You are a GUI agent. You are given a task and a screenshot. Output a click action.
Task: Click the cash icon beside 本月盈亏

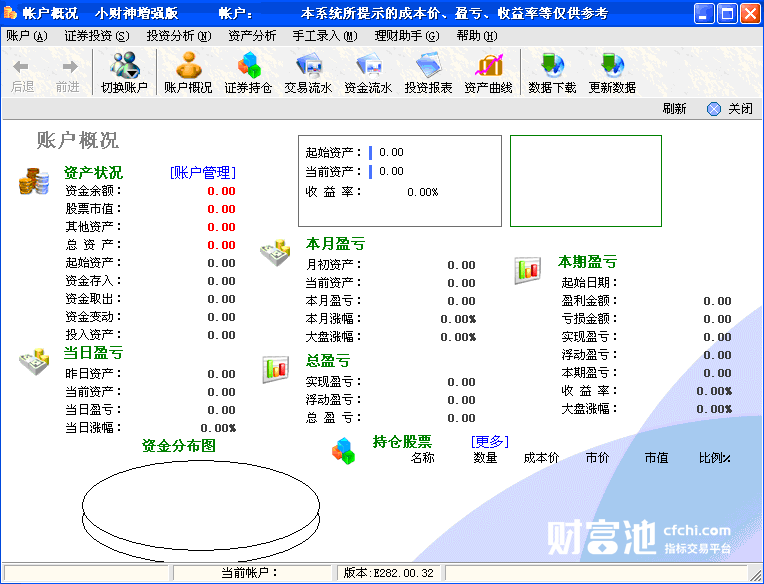(x=275, y=252)
